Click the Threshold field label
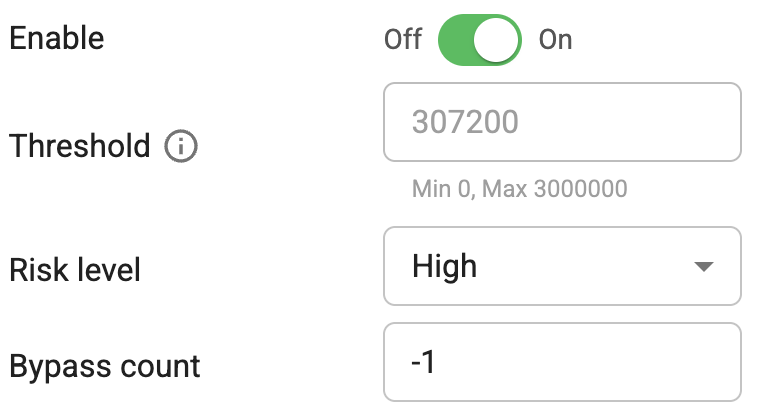The height and width of the screenshot is (412, 766). 80,147
